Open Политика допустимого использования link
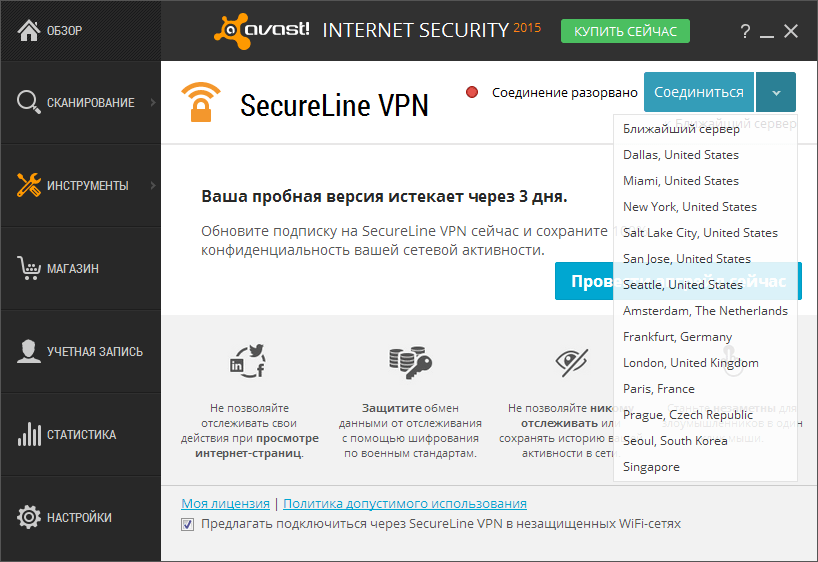818x562 pixels. pos(405,504)
